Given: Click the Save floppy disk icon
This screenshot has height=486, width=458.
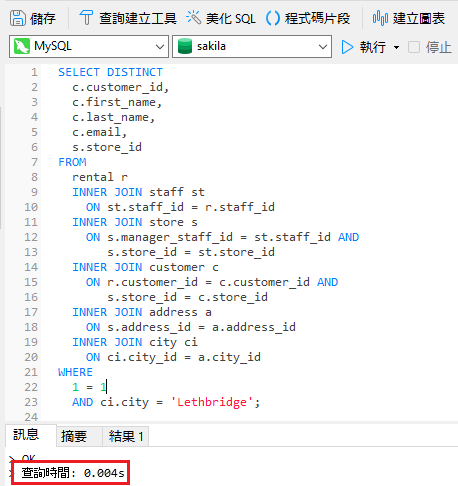Looking at the screenshot, I should pos(17,18).
